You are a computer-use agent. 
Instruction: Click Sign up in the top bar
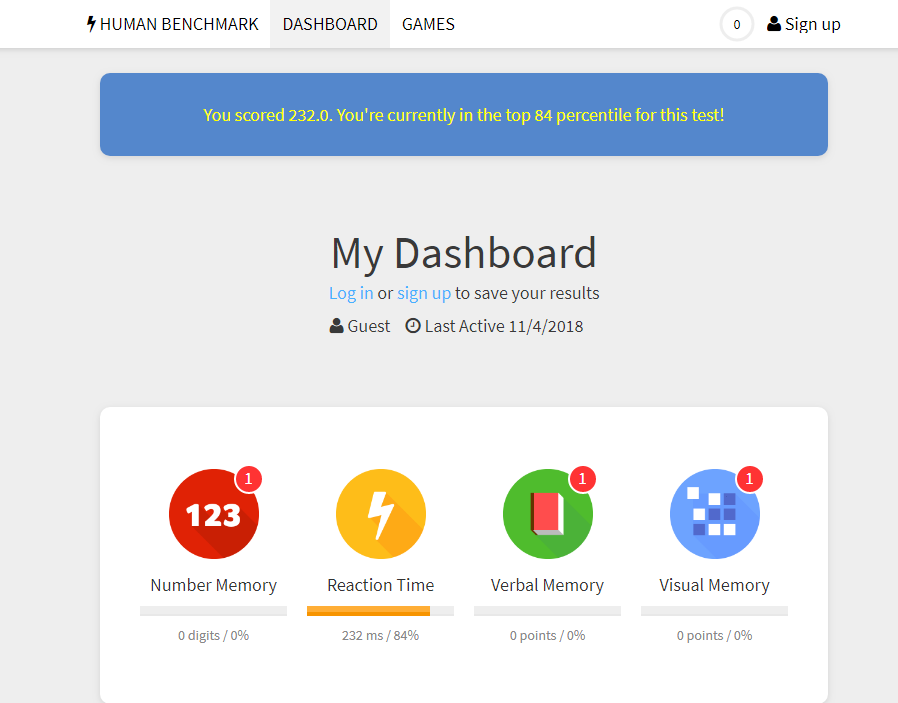[x=804, y=24]
